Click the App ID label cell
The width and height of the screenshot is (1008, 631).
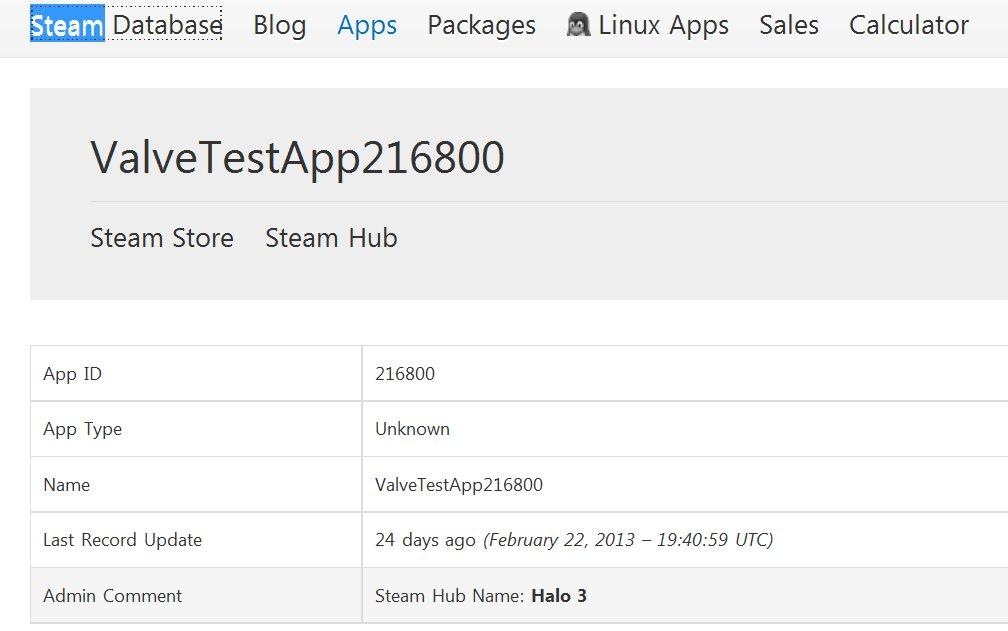[196, 373]
